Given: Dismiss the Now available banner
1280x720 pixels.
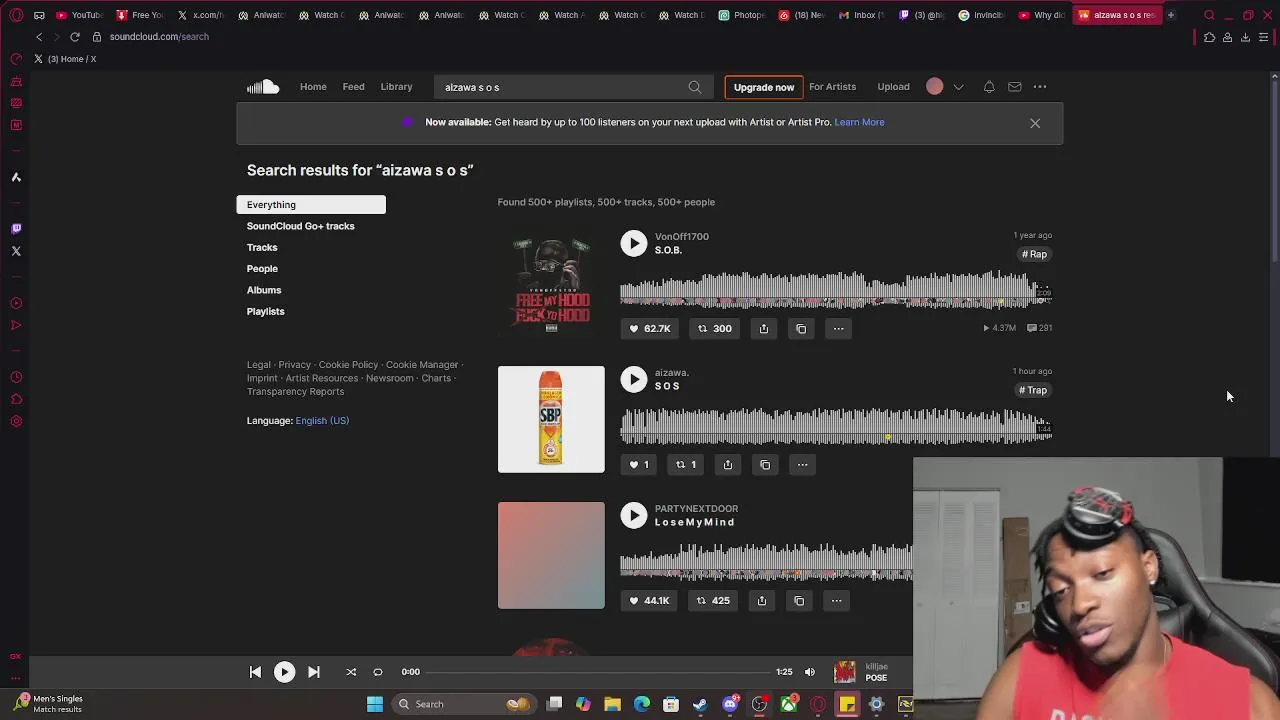Looking at the screenshot, I should pyautogui.click(x=1035, y=123).
